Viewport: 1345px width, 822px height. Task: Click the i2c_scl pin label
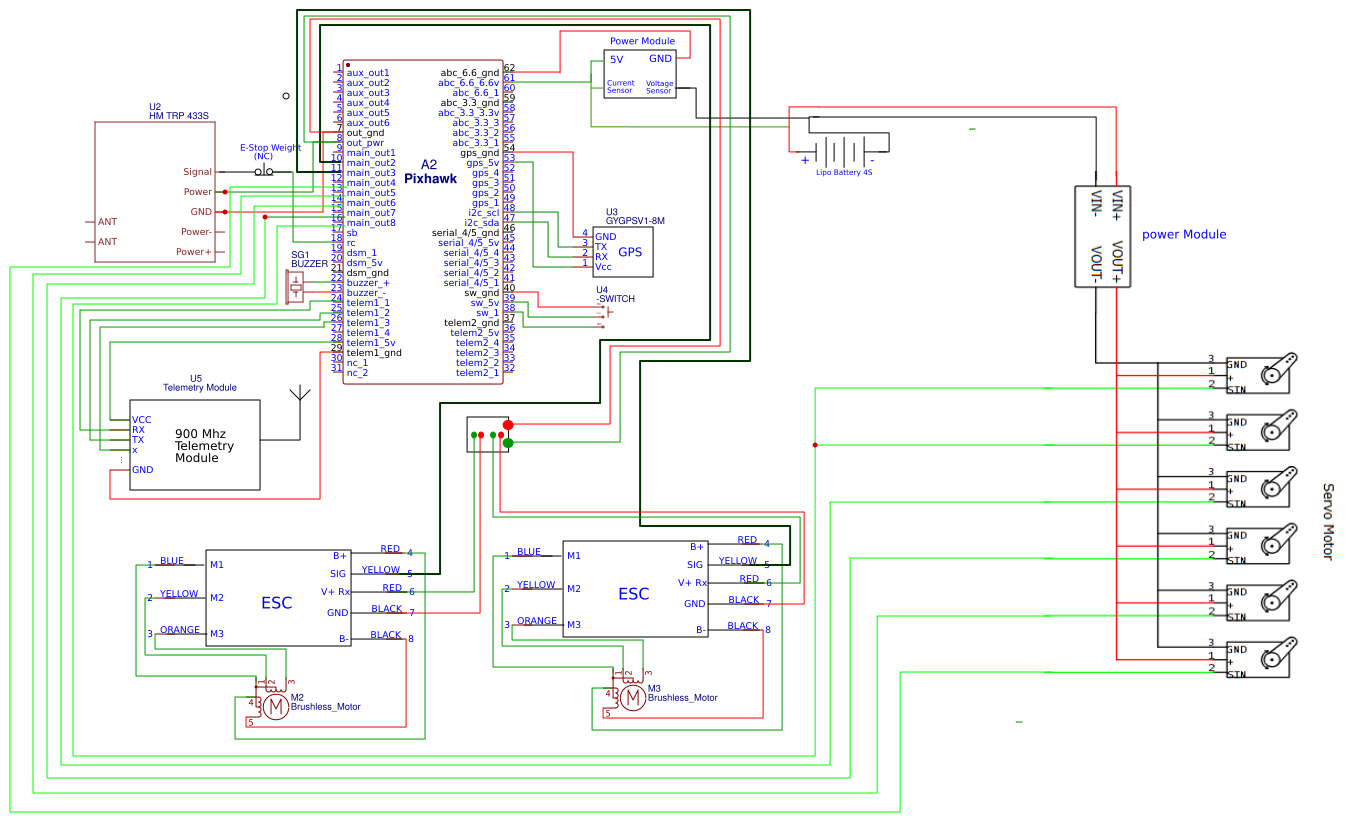click(x=483, y=213)
